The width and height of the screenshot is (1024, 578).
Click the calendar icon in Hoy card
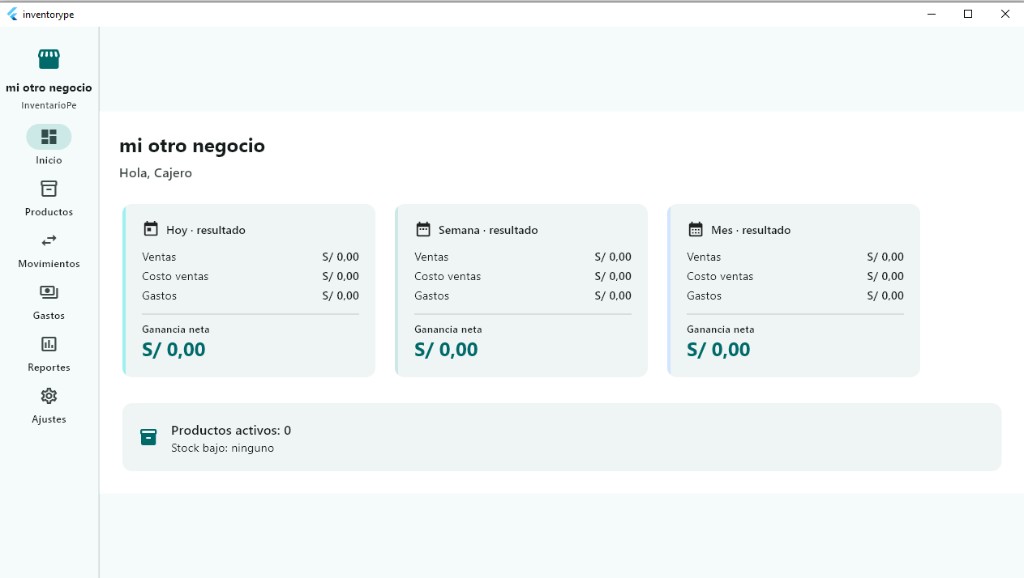tap(151, 229)
